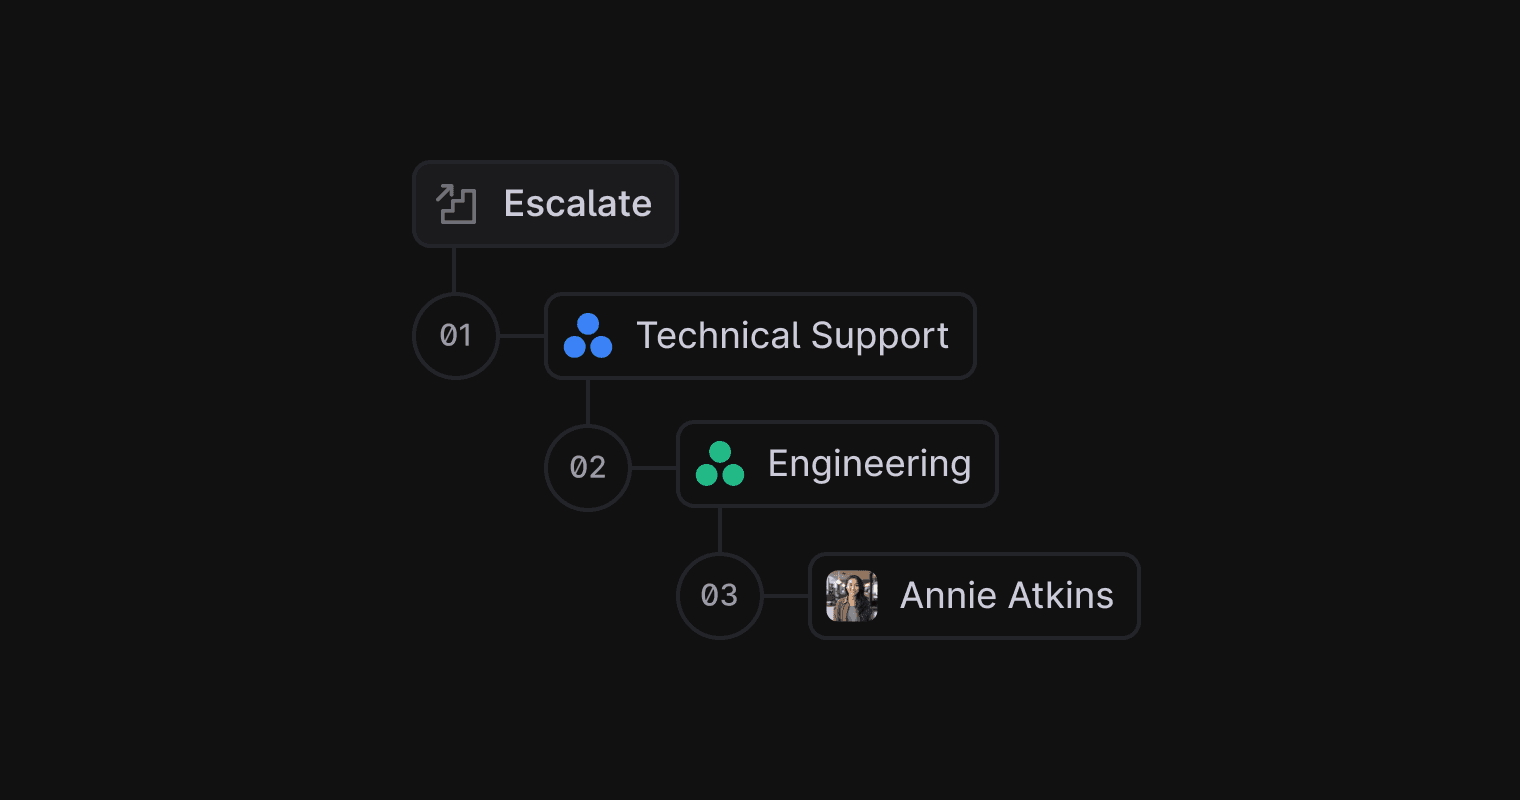Click the connector line between steps 02 and 03

pos(720,530)
